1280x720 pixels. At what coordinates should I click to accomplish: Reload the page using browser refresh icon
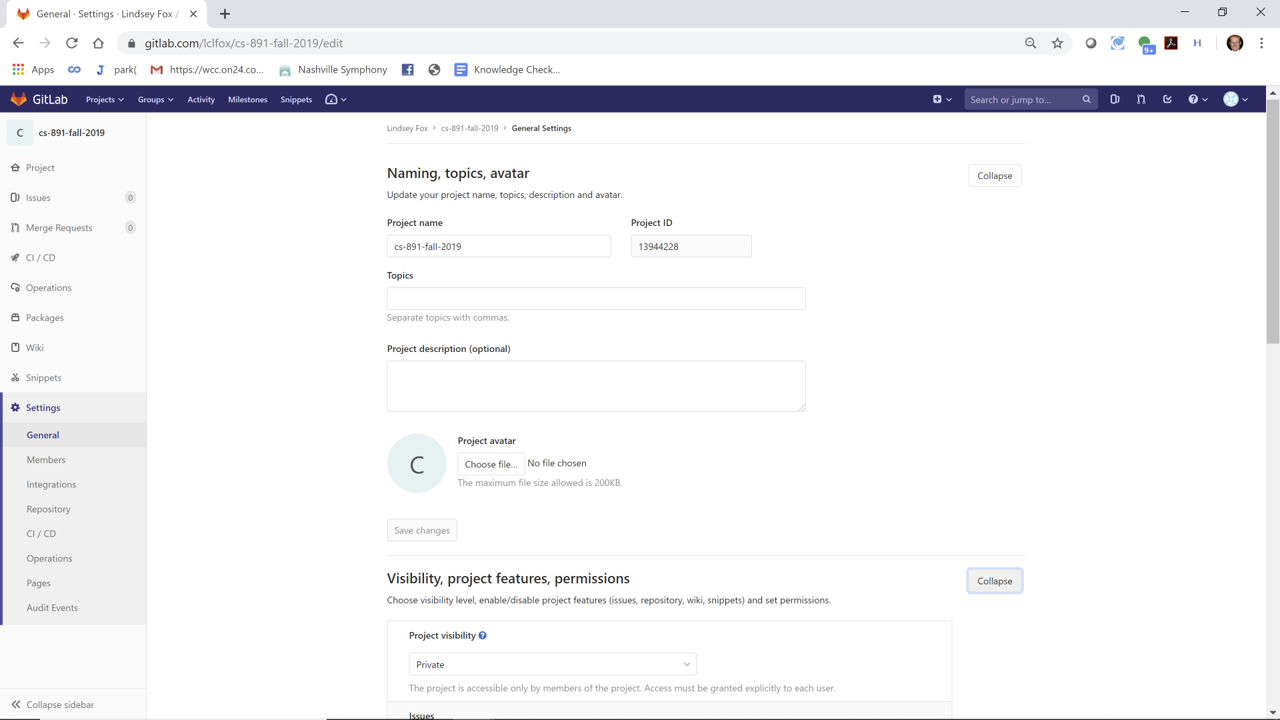click(x=72, y=43)
